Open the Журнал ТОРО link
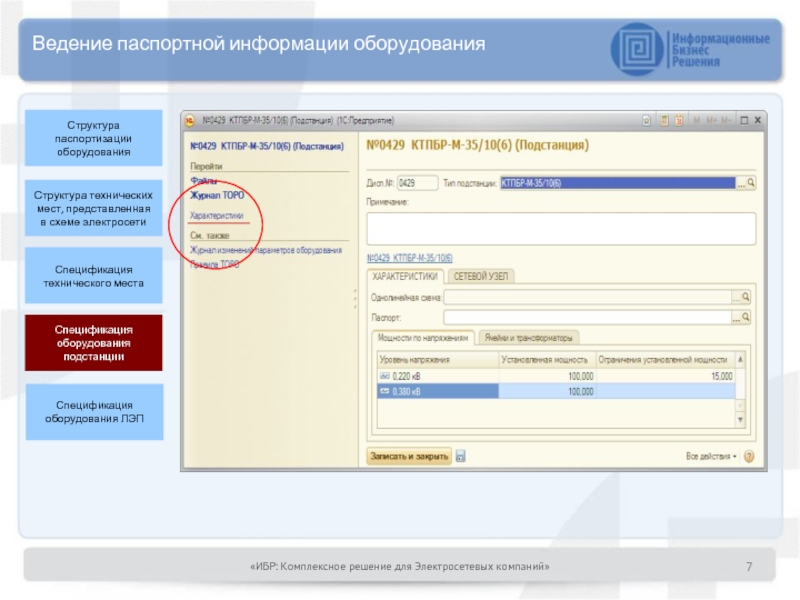 217,196
